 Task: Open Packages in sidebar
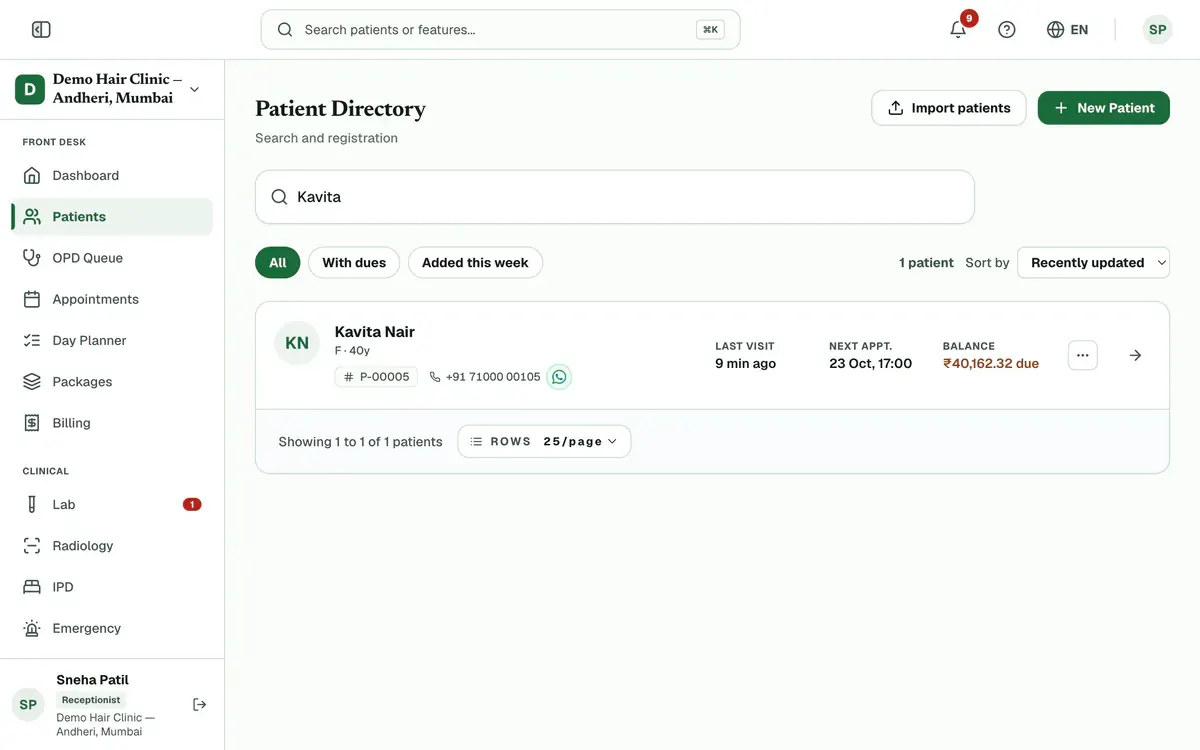(112, 382)
